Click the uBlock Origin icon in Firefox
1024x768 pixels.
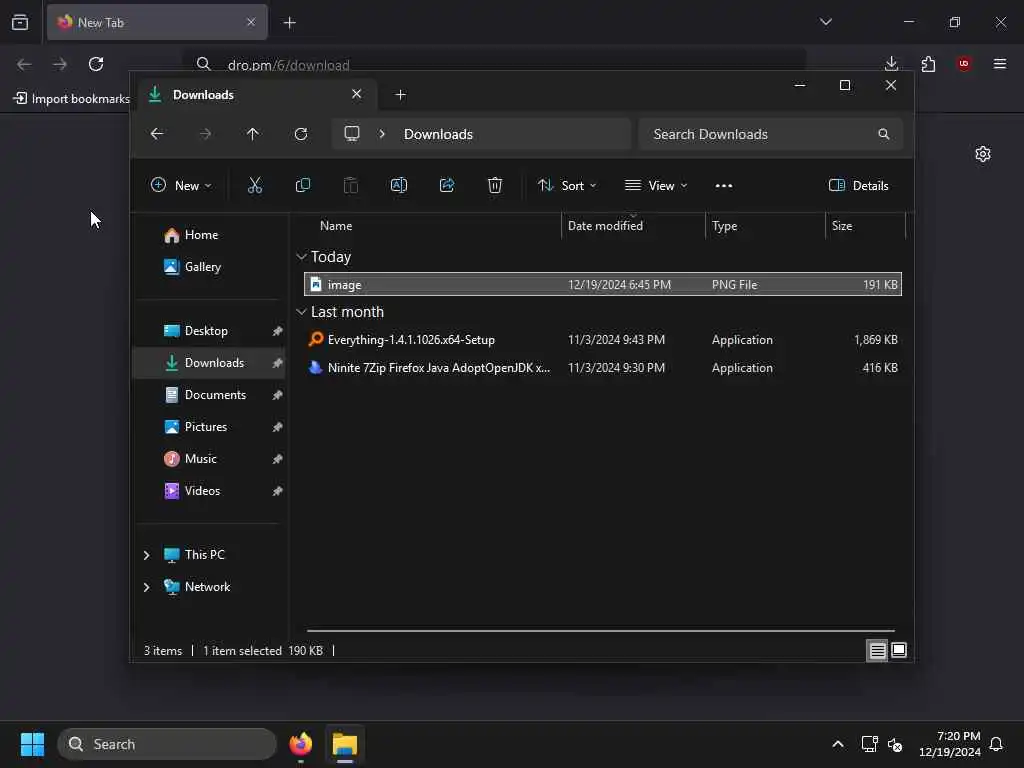(964, 63)
